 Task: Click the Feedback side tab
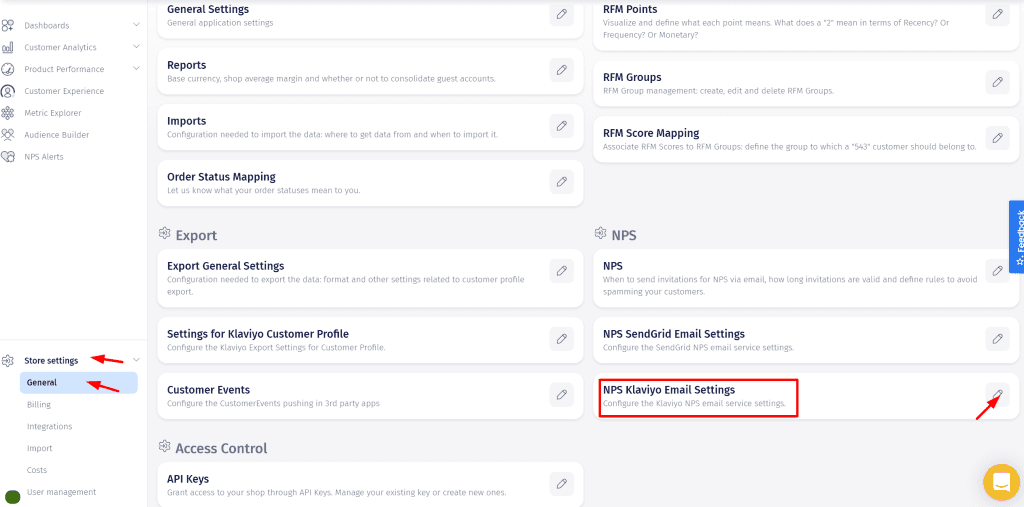tap(1017, 237)
